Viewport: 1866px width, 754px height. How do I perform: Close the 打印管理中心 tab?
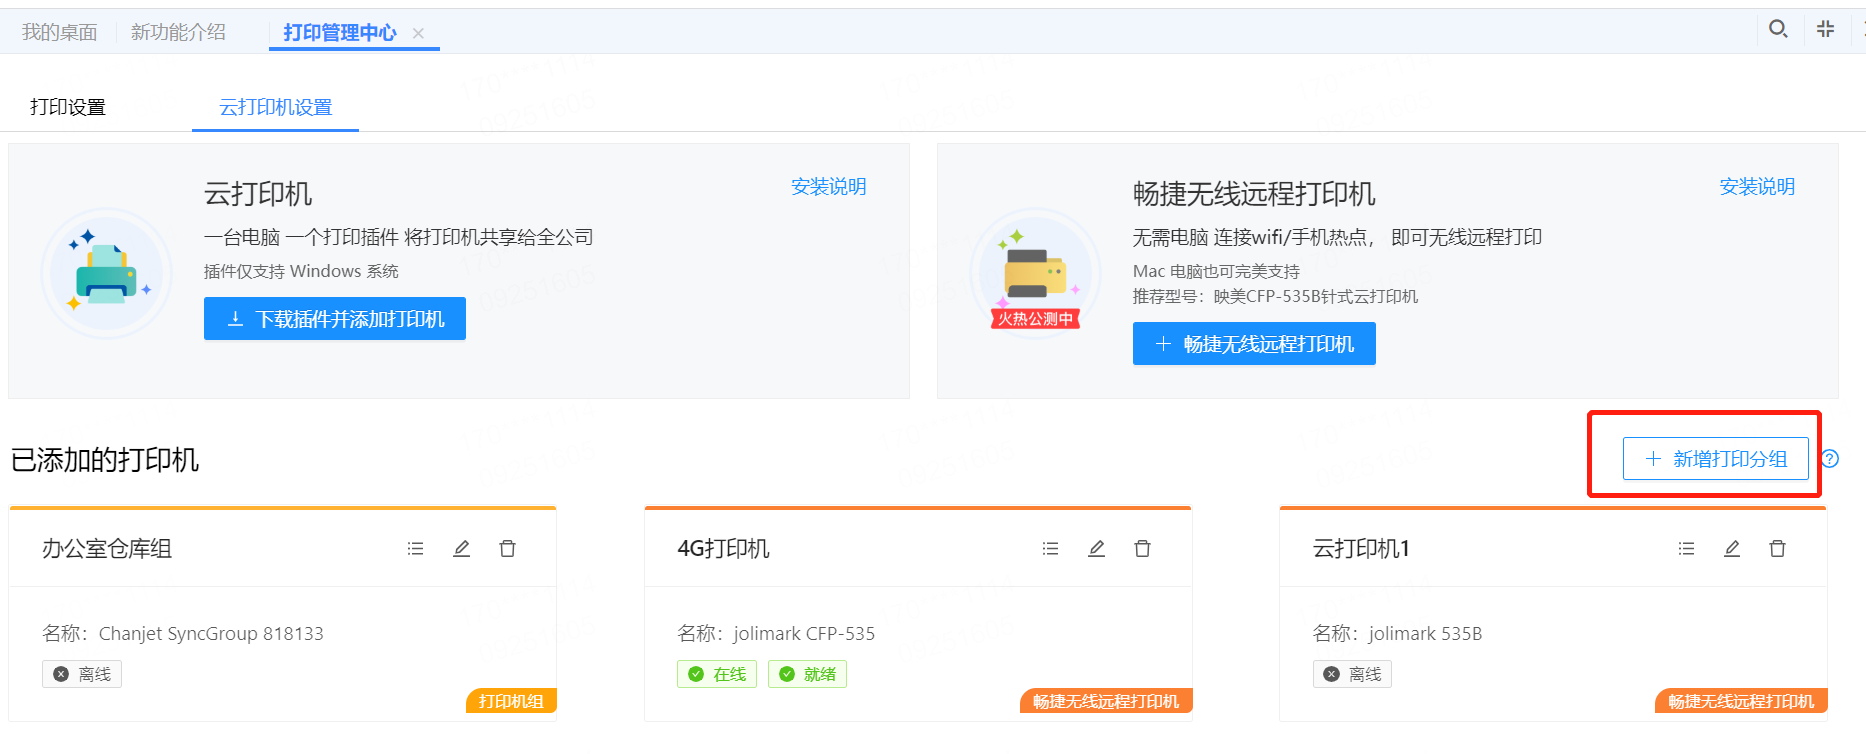(x=419, y=33)
